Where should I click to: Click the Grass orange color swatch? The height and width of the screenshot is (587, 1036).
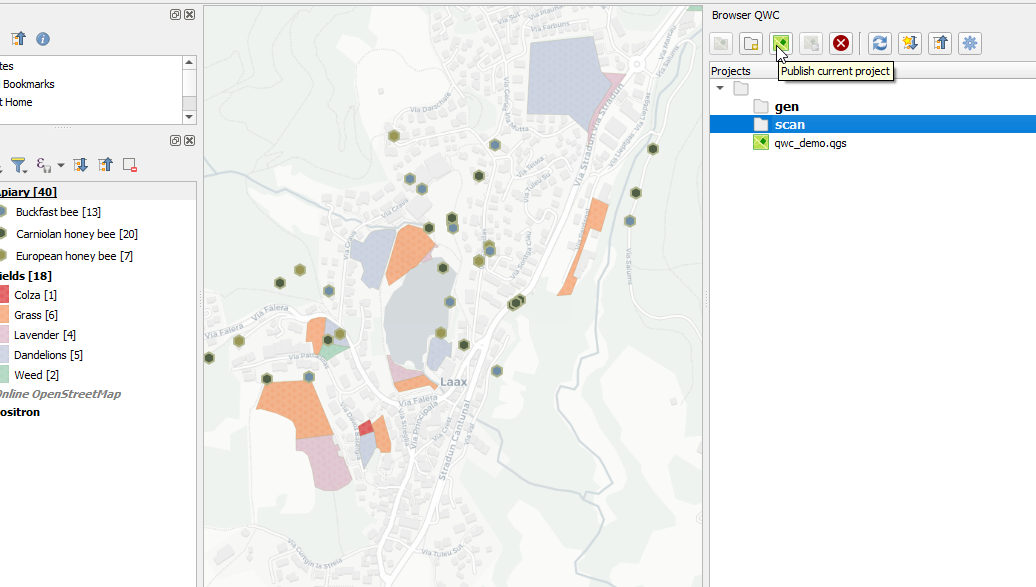click(x=3, y=315)
